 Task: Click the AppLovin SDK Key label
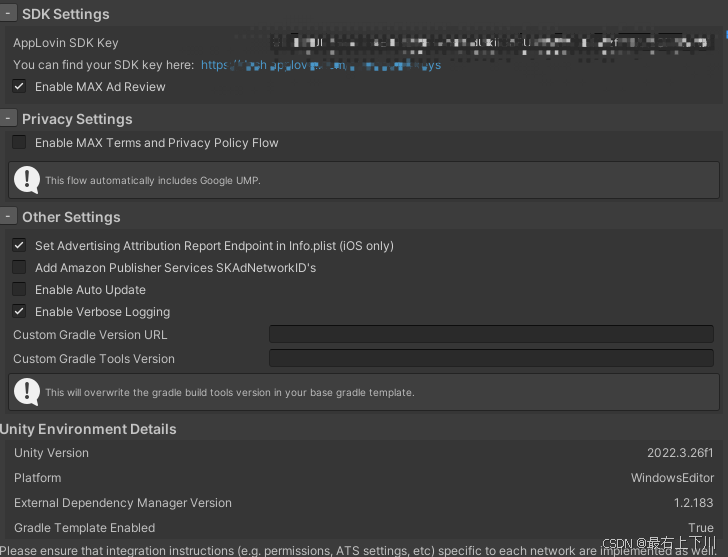[x=65, y=43]
